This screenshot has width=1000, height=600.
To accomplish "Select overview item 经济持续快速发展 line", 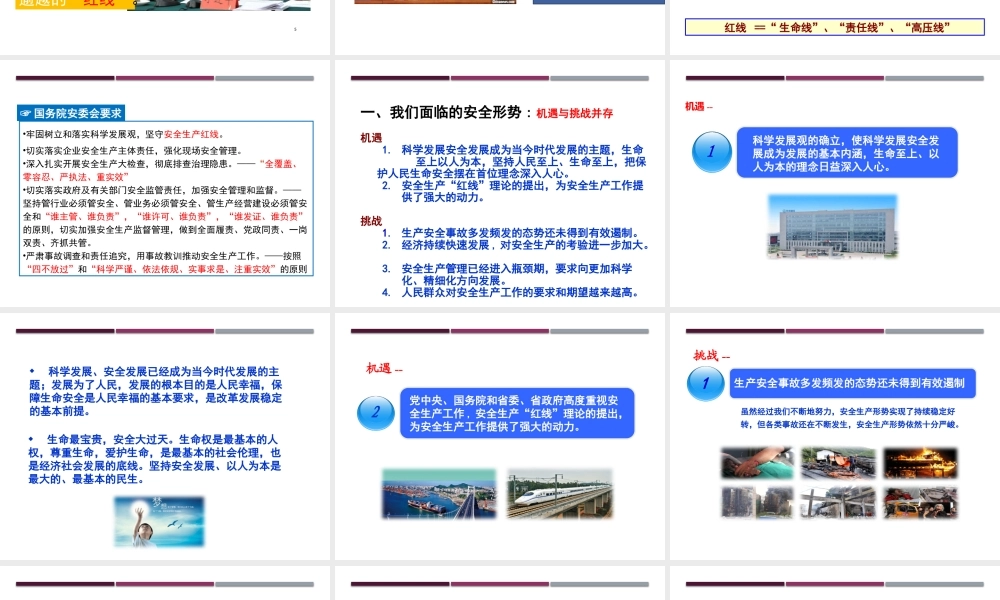I will pyautogui.click(x=515, y=245).
